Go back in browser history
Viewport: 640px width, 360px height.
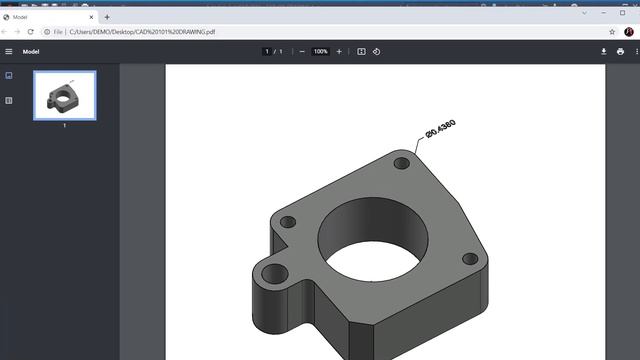point(4,31)
